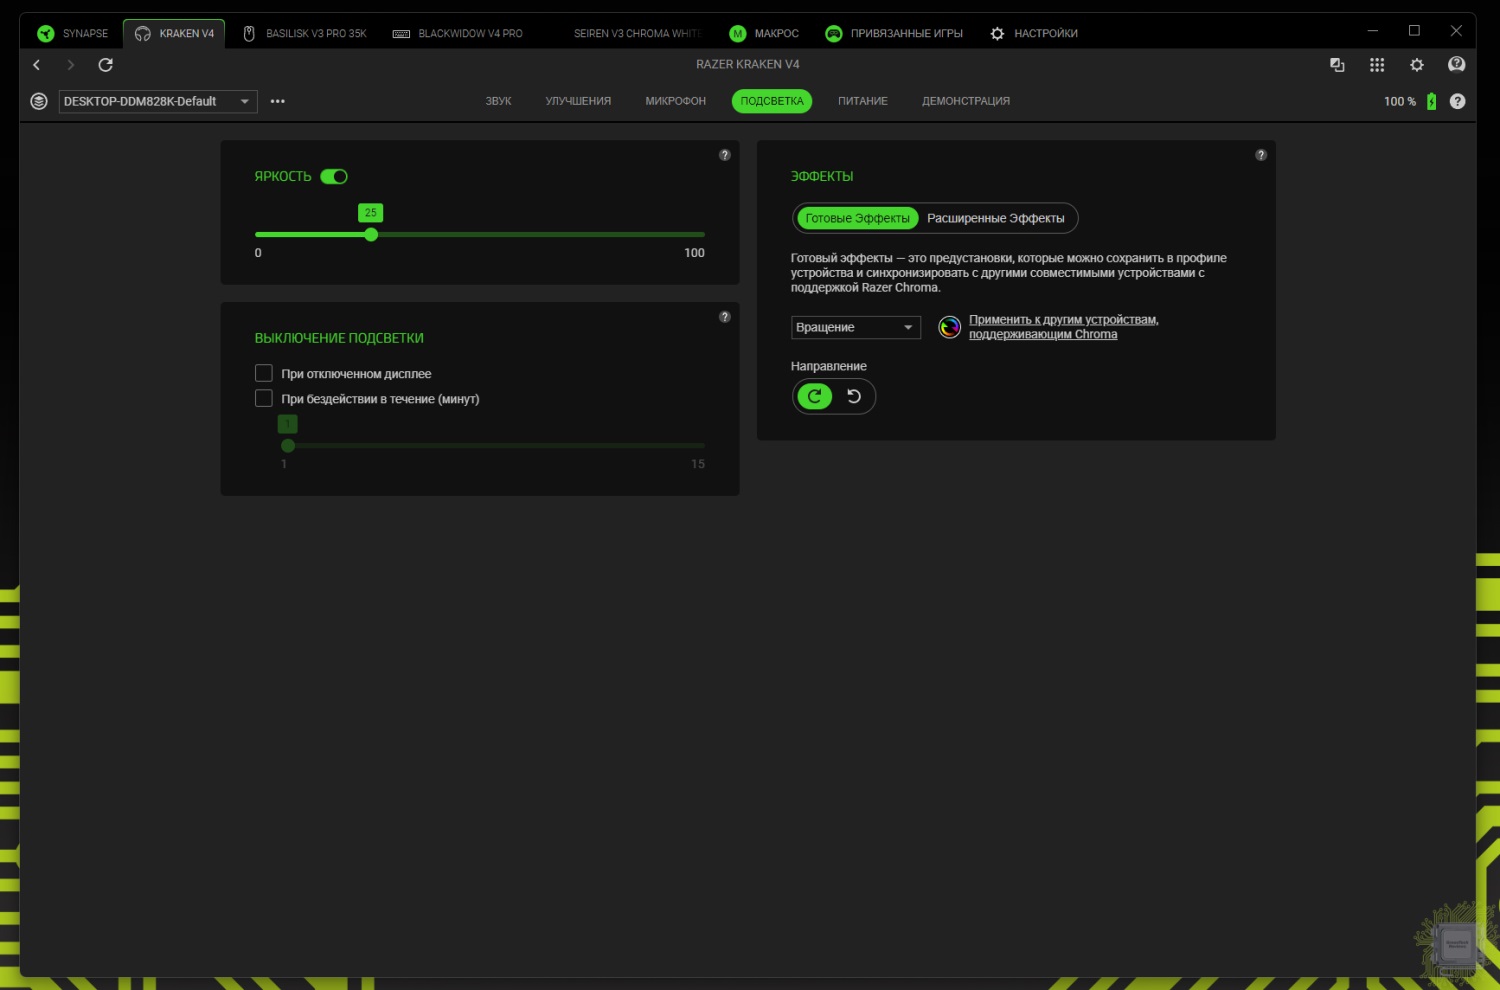This screenshot has height=990, width=1500.
Task: Open the Вращение effect dropdown
Action: [855, 328]
